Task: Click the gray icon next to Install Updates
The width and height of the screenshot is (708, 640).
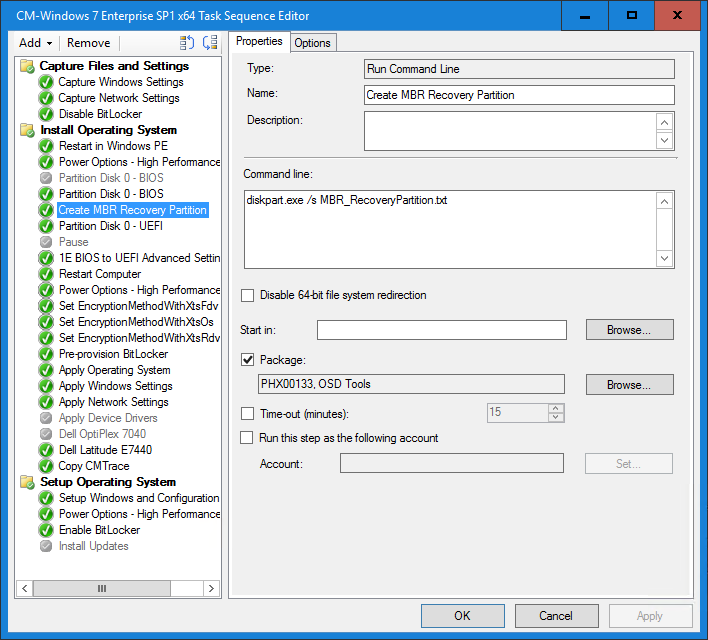Action: [x=46, y=546]
